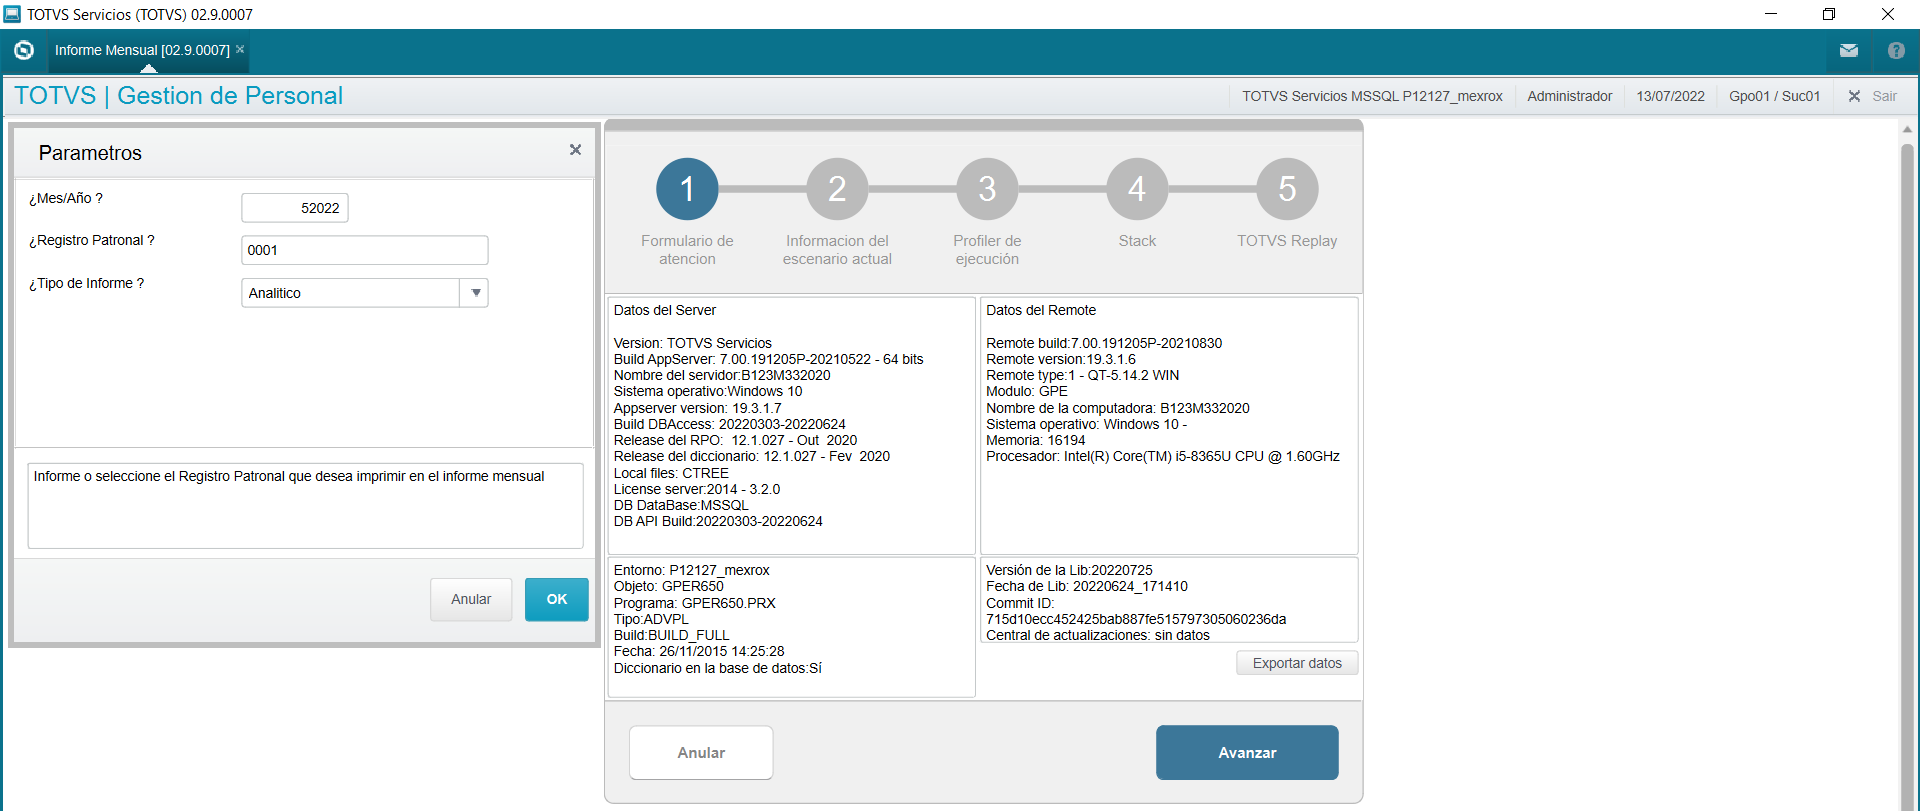
Task: Click the Remote version:19.3.1.6 line
Action: (x=1061, y=359)
